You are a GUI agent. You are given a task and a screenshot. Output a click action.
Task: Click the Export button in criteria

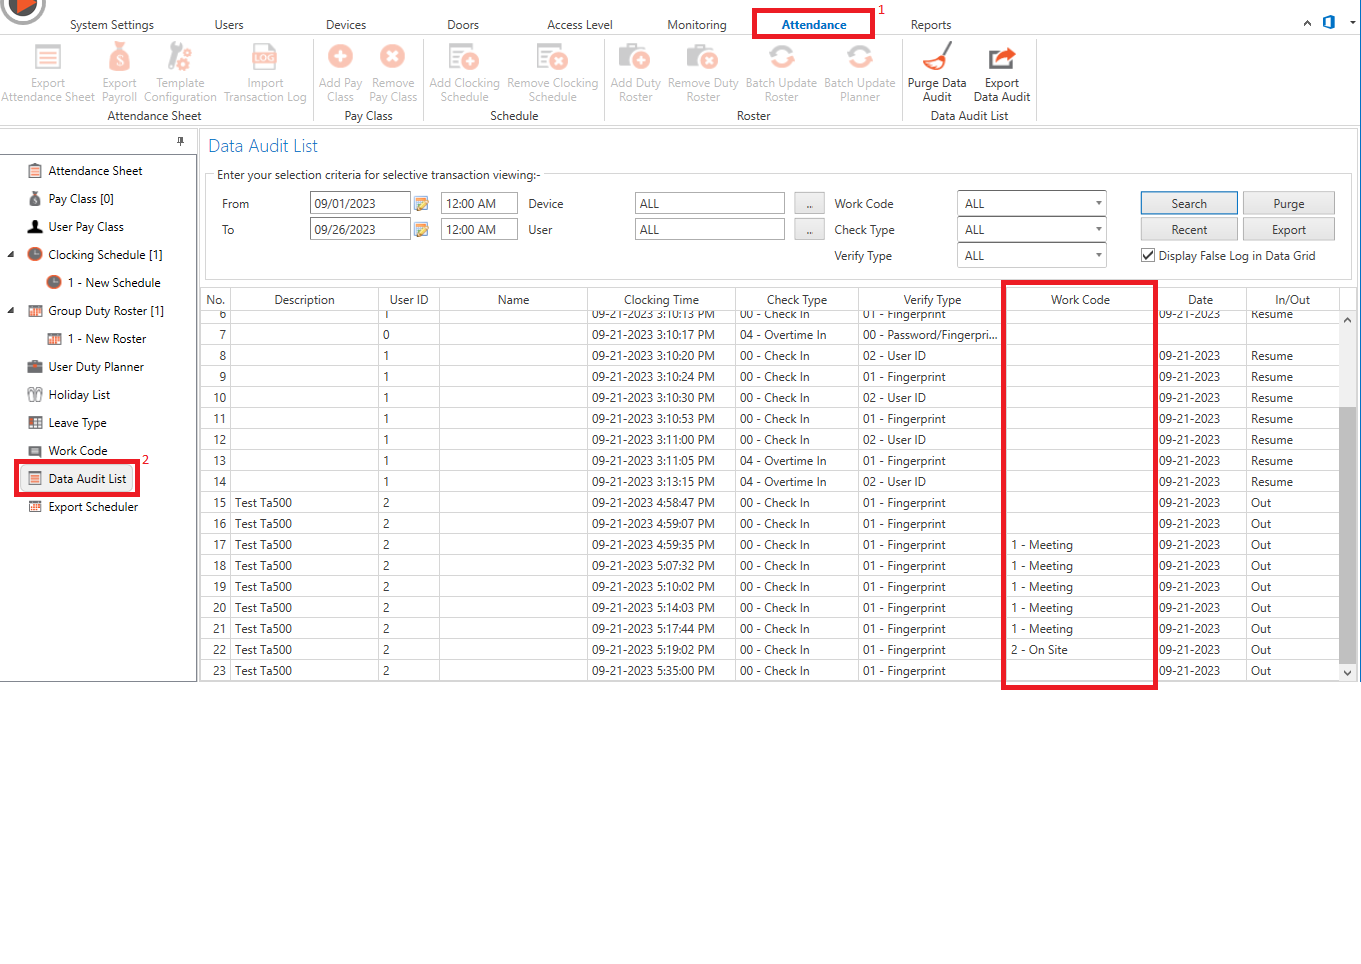[x=1289, y=229]
